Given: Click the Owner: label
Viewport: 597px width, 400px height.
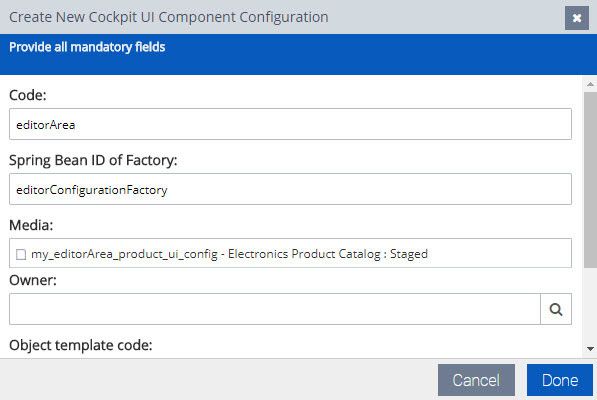Looking at the screenshot, I should click(33, 280).
